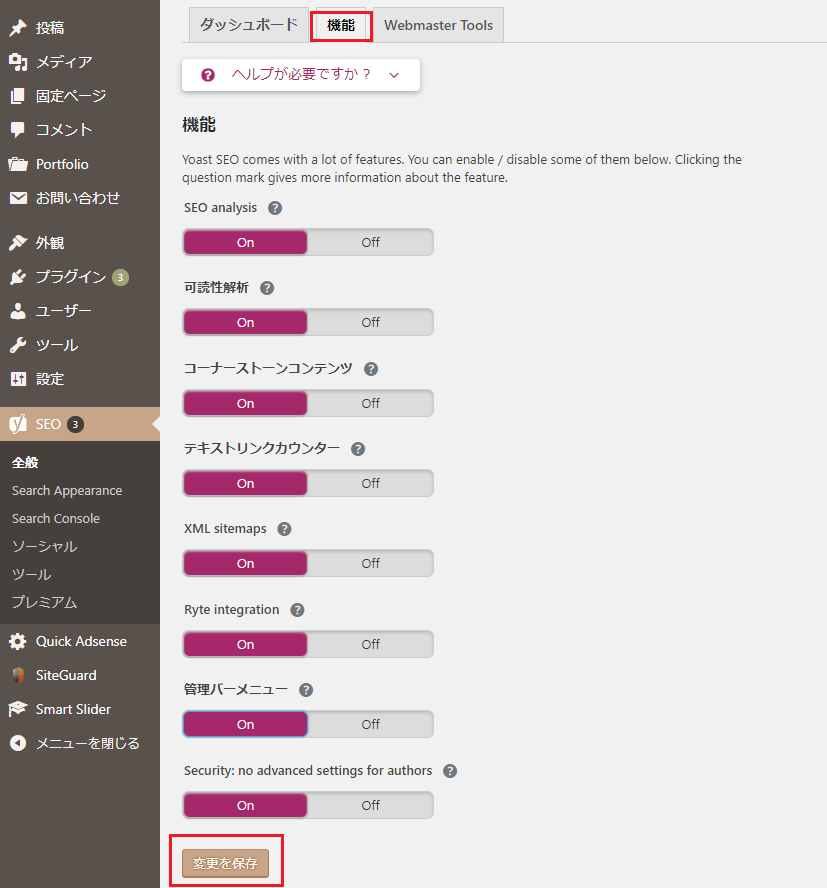The image size is (827, 888).
Task: Turn SEO analysis Off
Action: pyautogui.click(x=370, y=242)
